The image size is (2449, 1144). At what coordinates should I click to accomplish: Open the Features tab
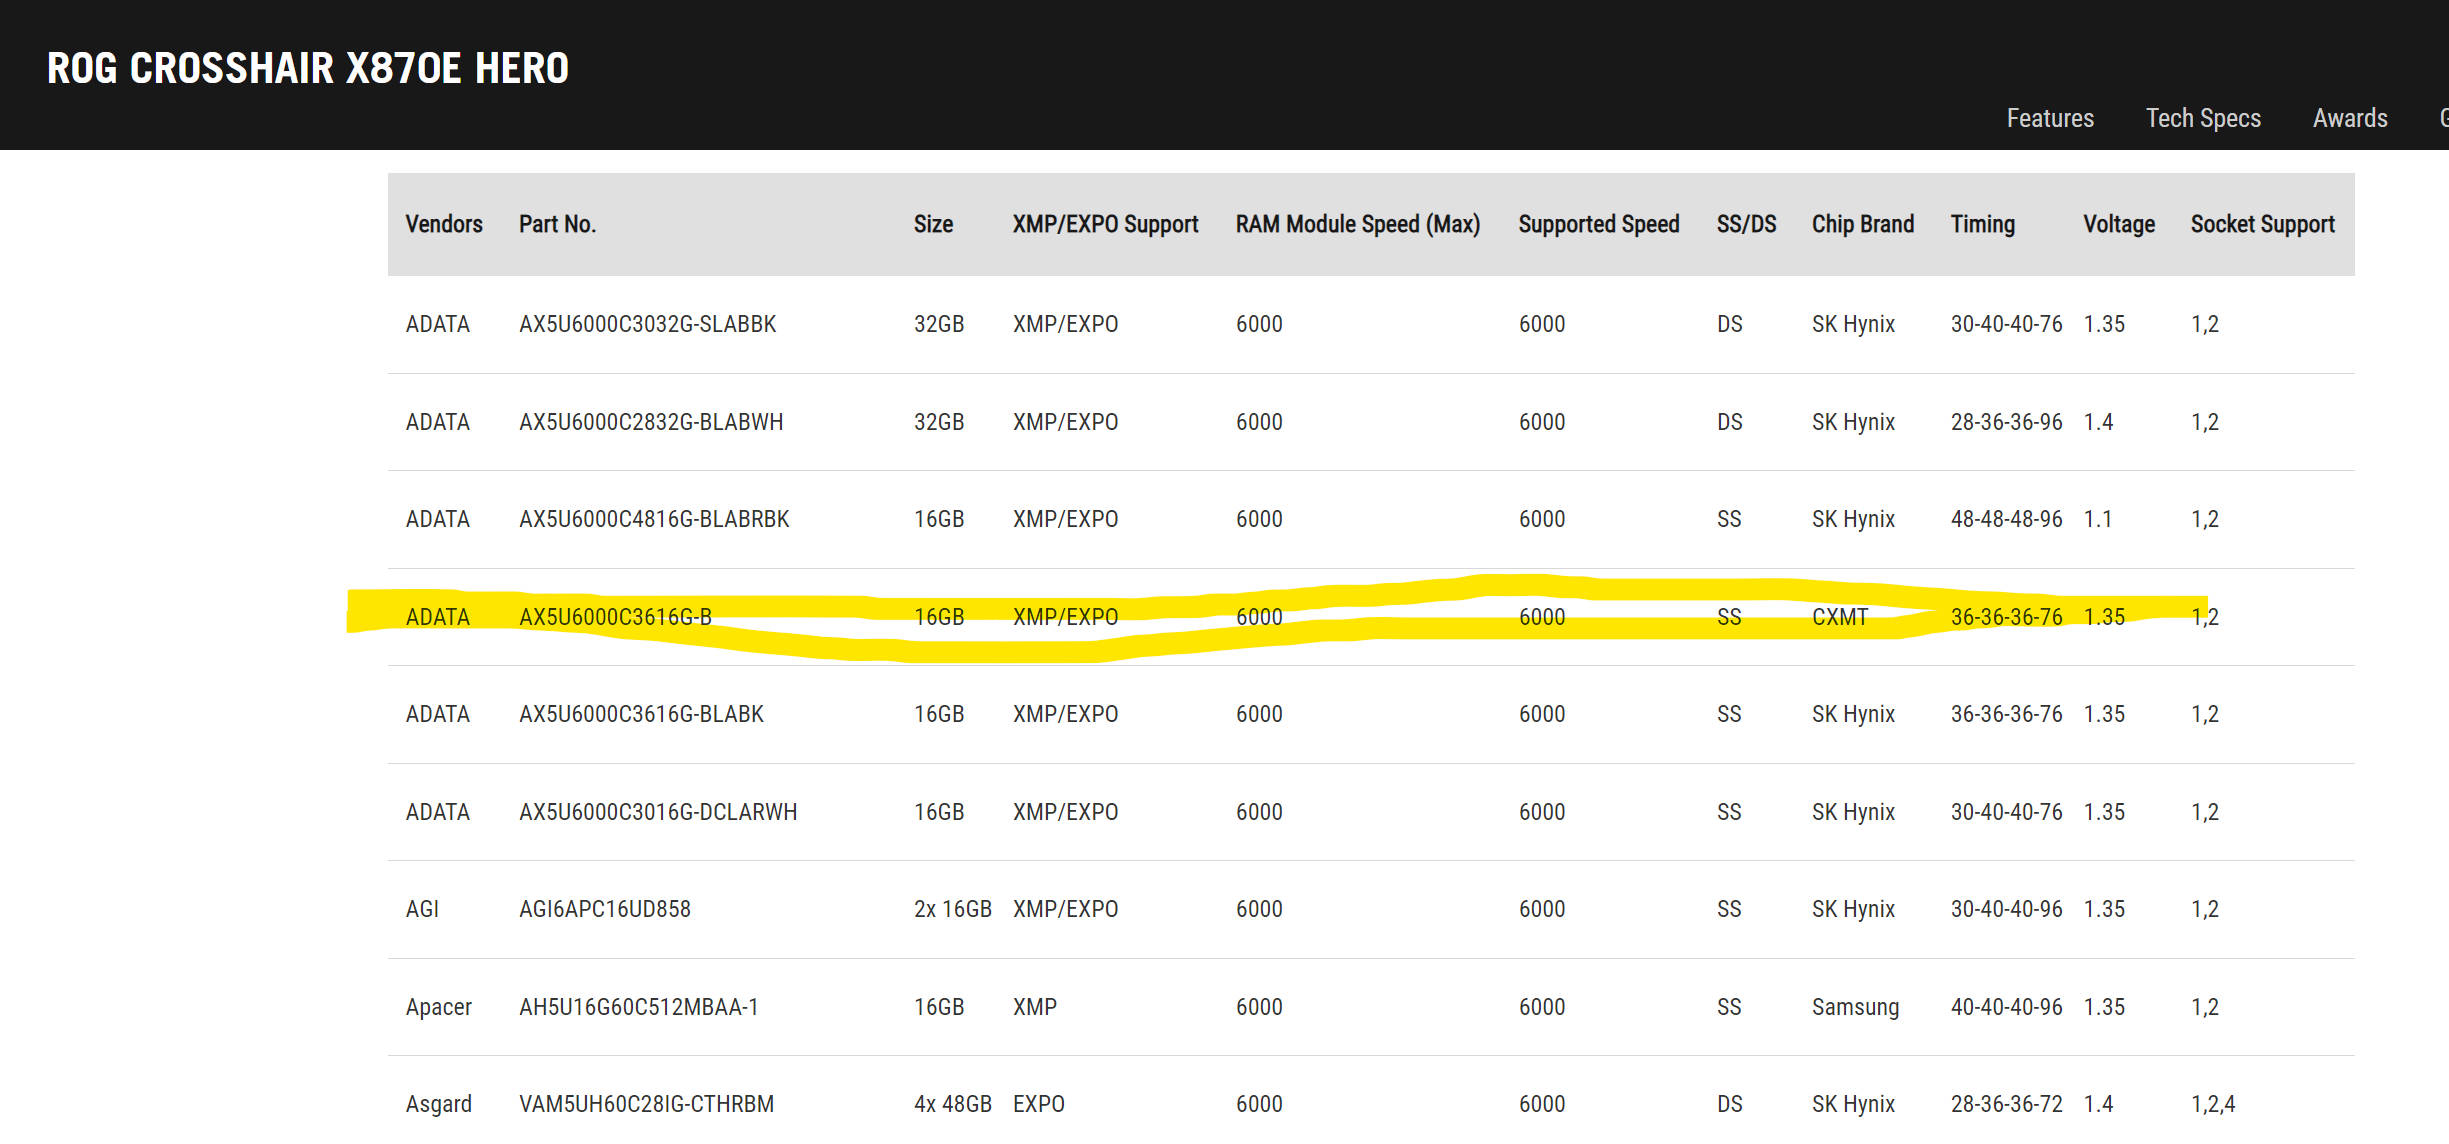pos(2049,118)
